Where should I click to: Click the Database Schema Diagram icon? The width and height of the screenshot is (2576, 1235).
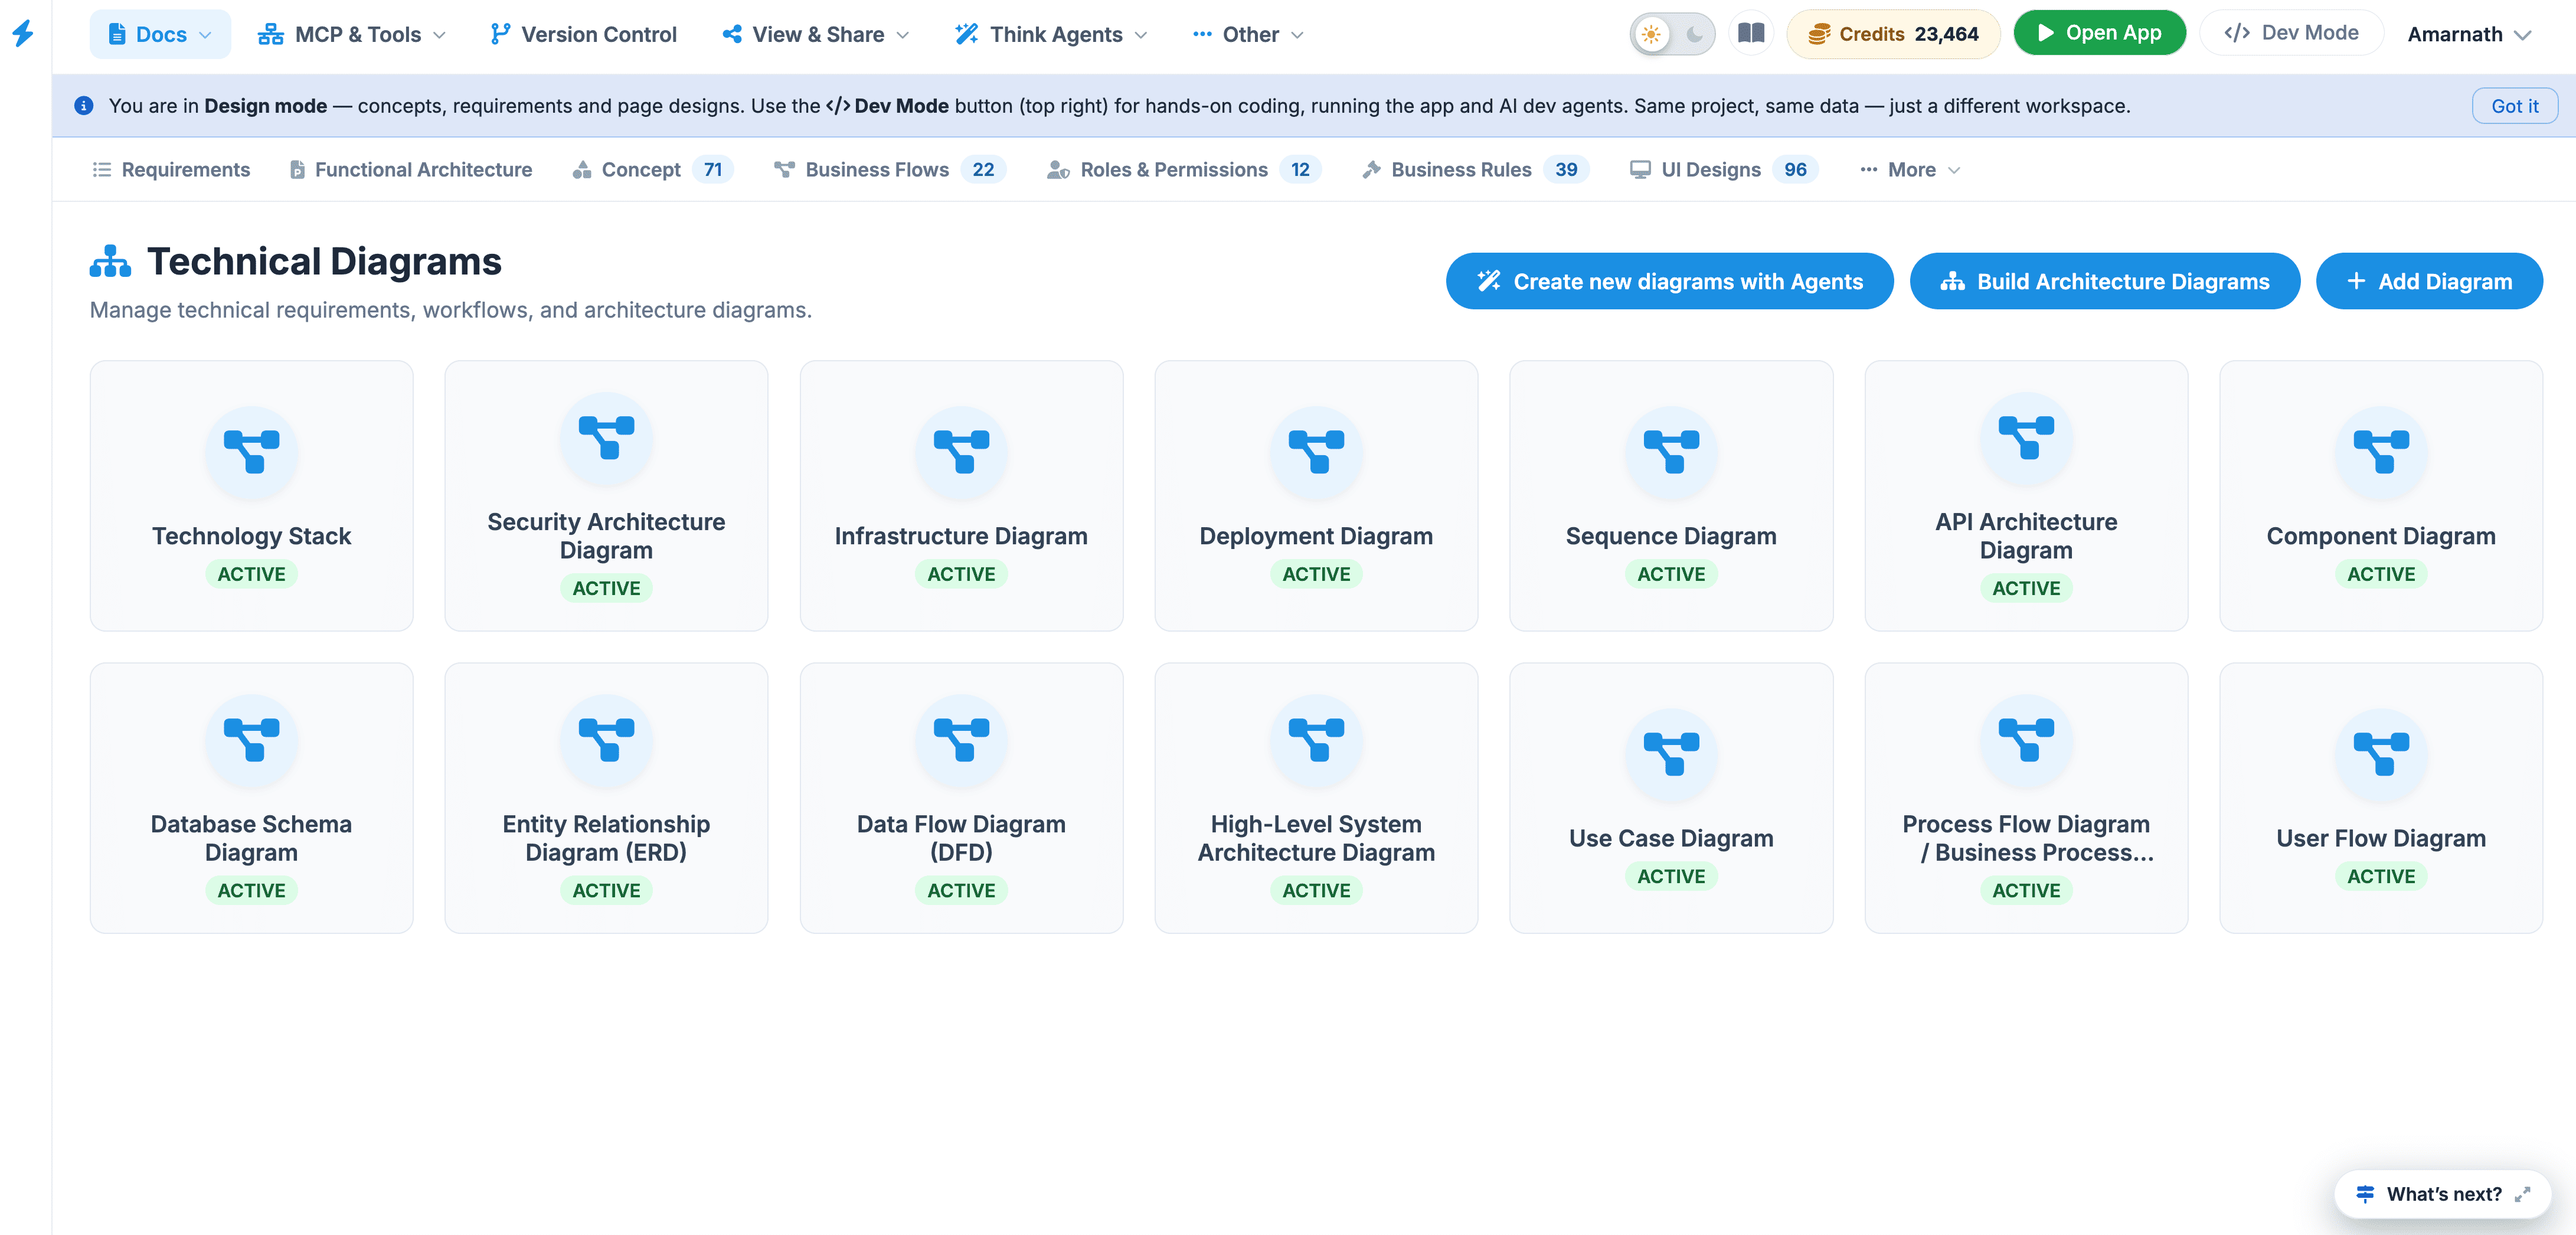[x=251, y=740]
